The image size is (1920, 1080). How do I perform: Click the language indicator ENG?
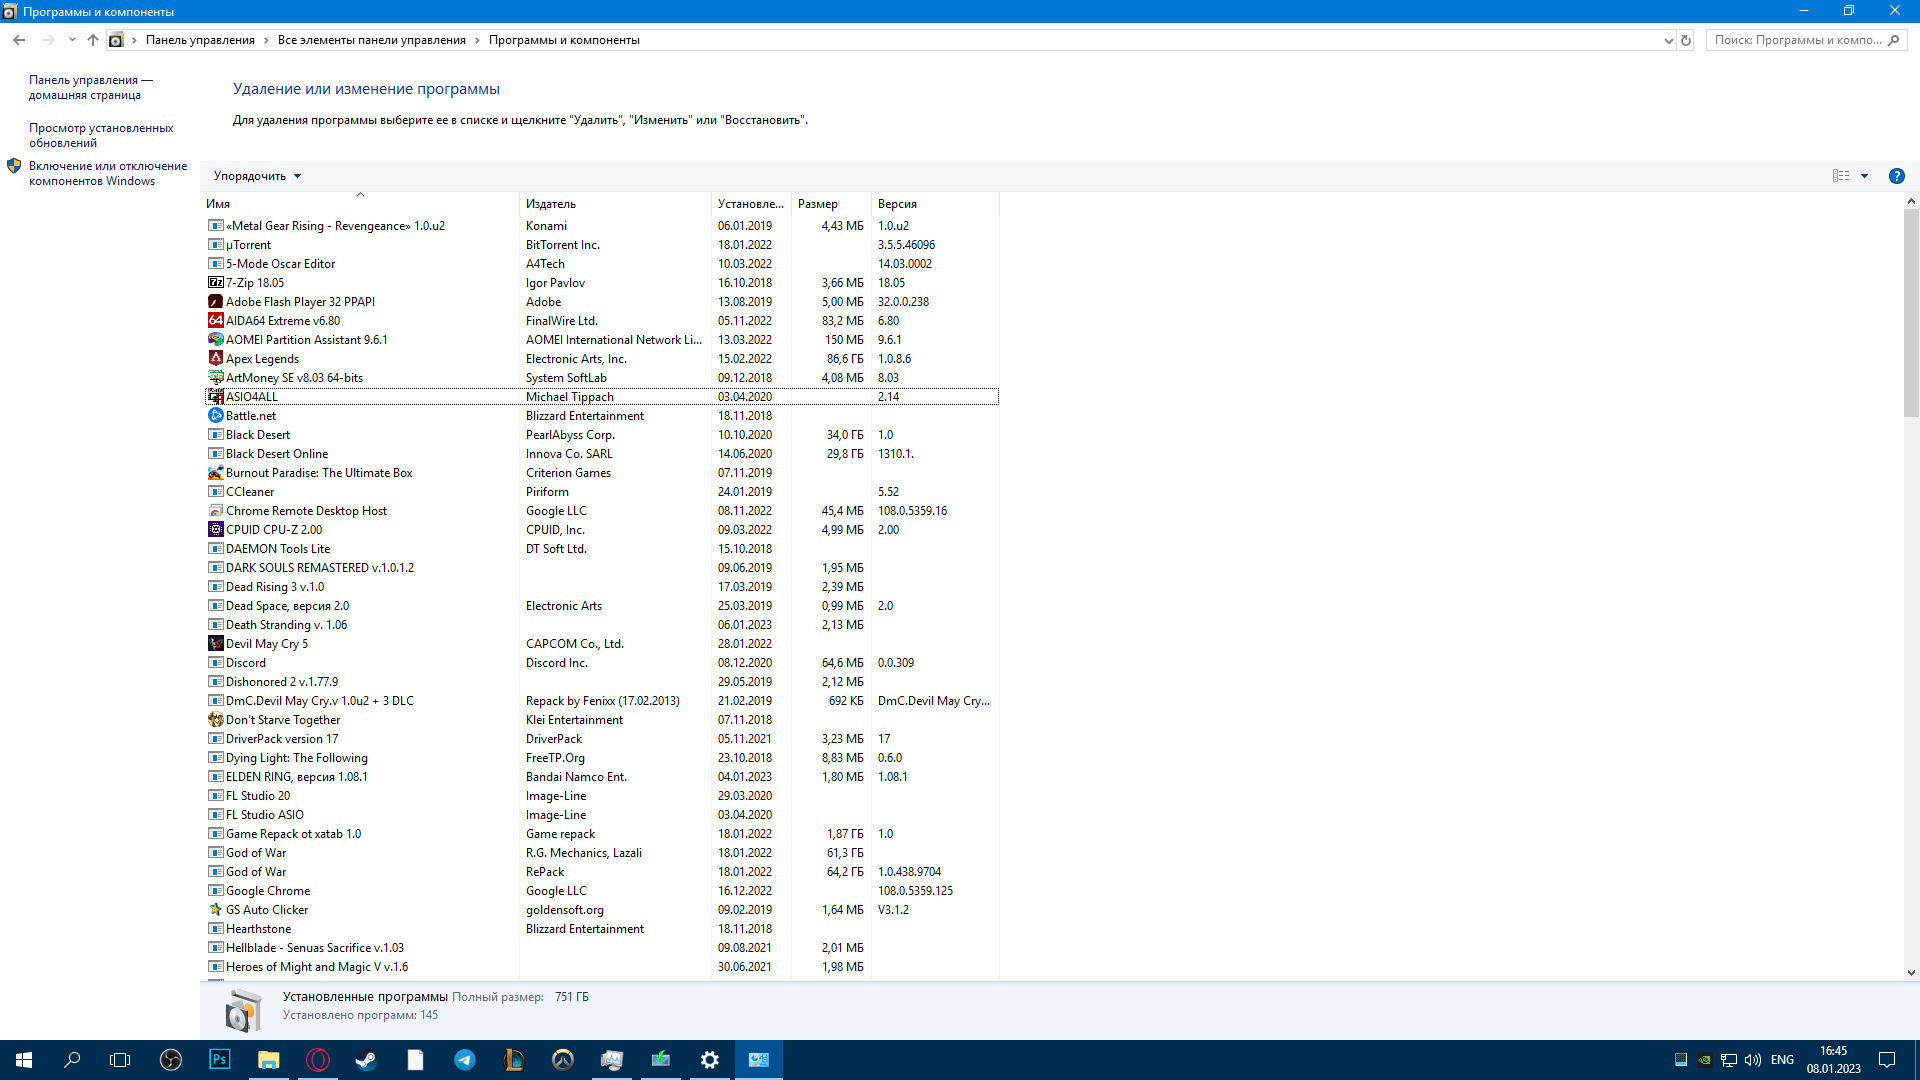pyautogui.click(x=1782, y=1060)
